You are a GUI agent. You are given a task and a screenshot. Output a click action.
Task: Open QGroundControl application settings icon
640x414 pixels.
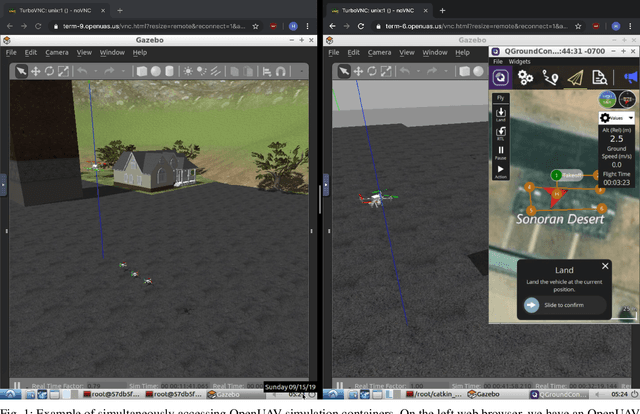coord(500,78)
